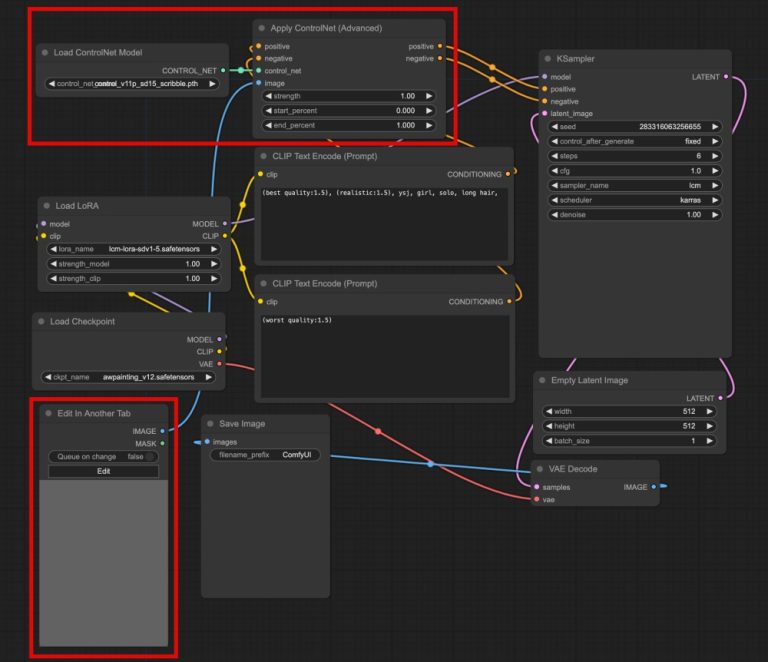Click the CONTROL_NET output socket
Screen dimensions: 768x662
(x=223, y=71)
